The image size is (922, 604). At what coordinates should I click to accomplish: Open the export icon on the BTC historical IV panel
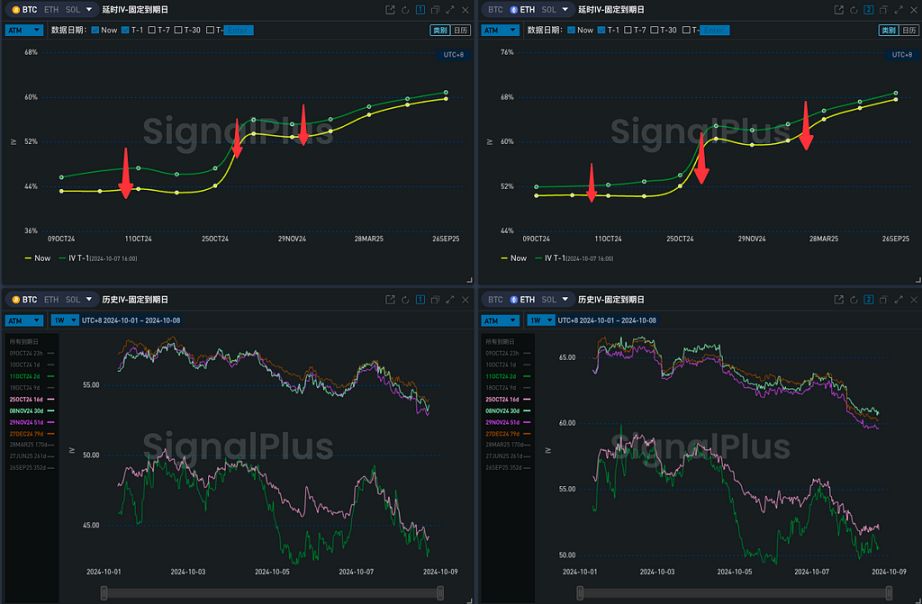[x=390, y=299]
